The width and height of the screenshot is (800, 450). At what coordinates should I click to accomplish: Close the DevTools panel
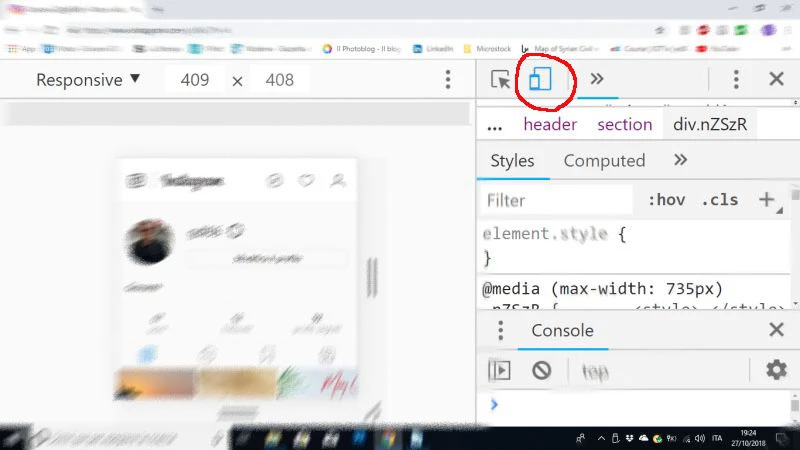[777, 79]
